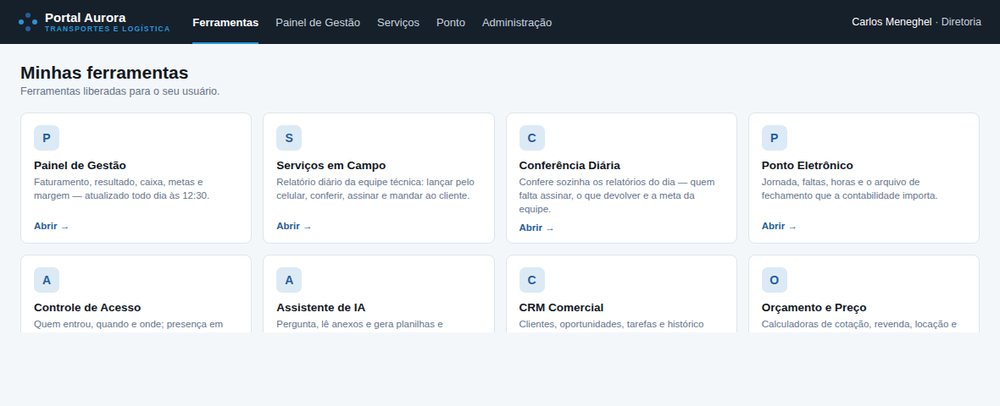The width and height of the screenshot is (1000, 406).
Task: Open the Administração navigation tab
Action: (x=517, y=22)
